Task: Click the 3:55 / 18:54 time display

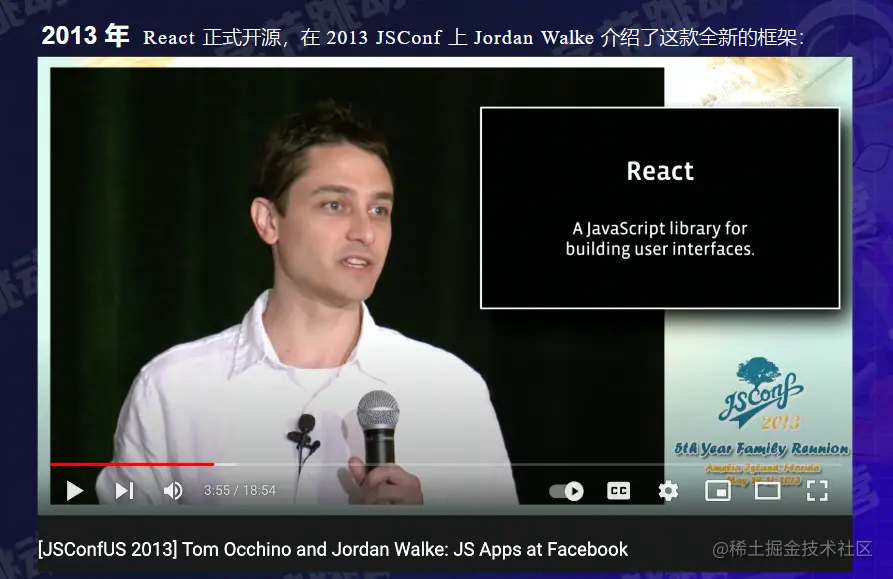Action: [240, 490]
